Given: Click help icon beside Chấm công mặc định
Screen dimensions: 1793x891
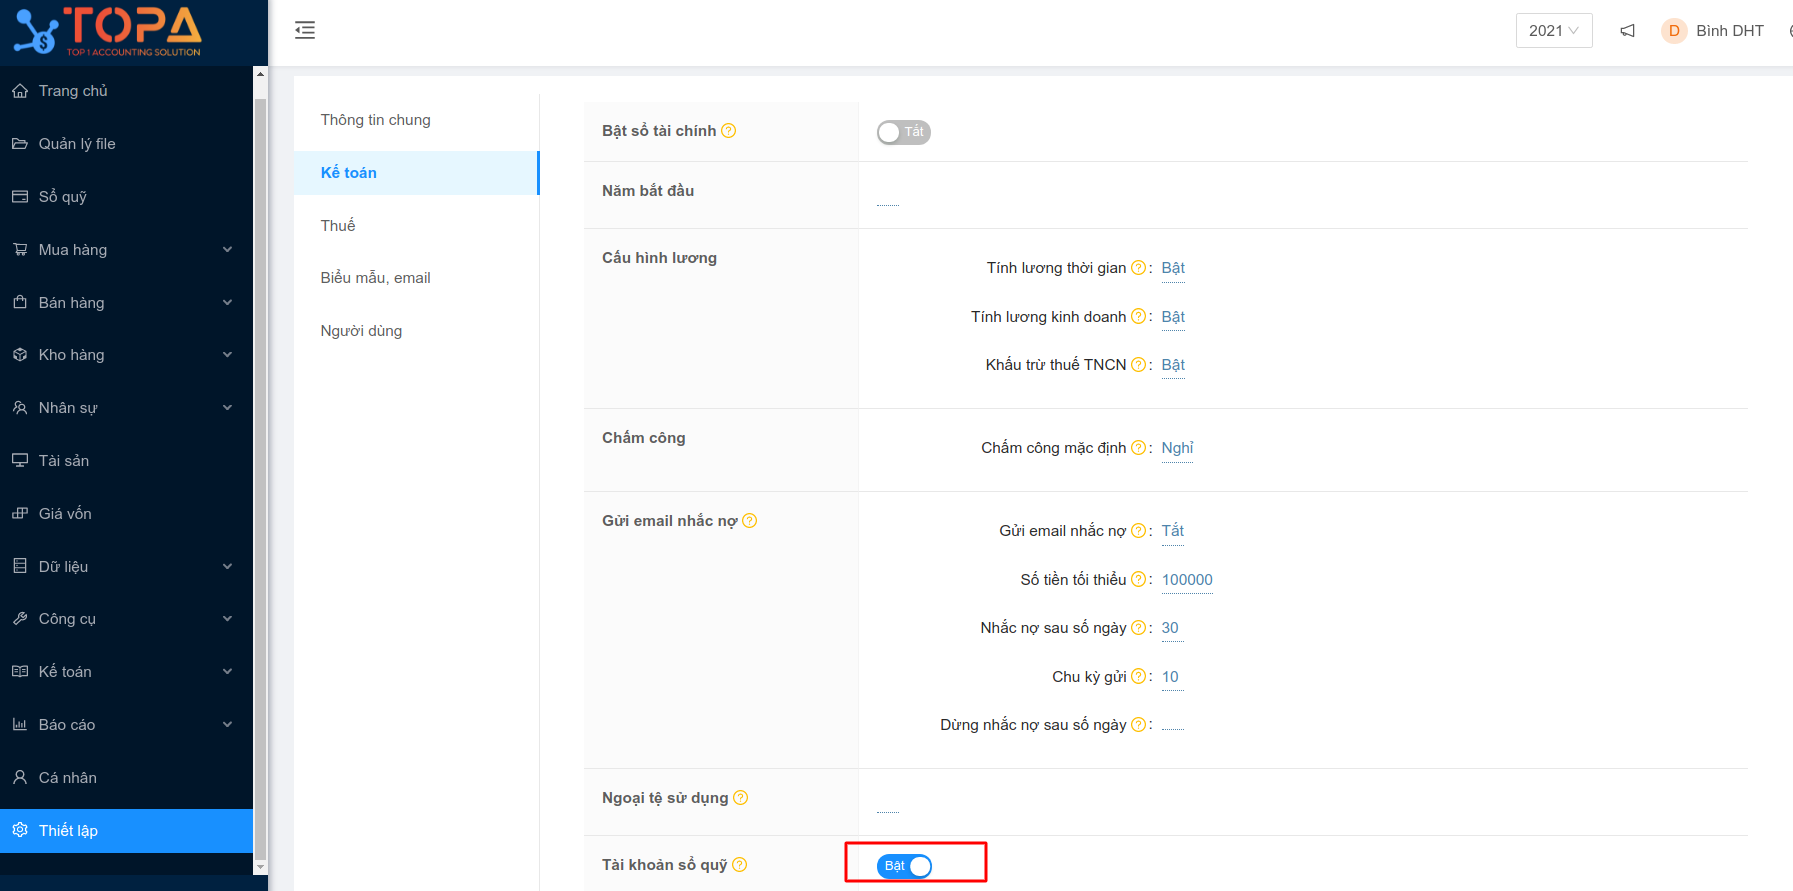Looking at the screenshot, I should pos(1138,448).
